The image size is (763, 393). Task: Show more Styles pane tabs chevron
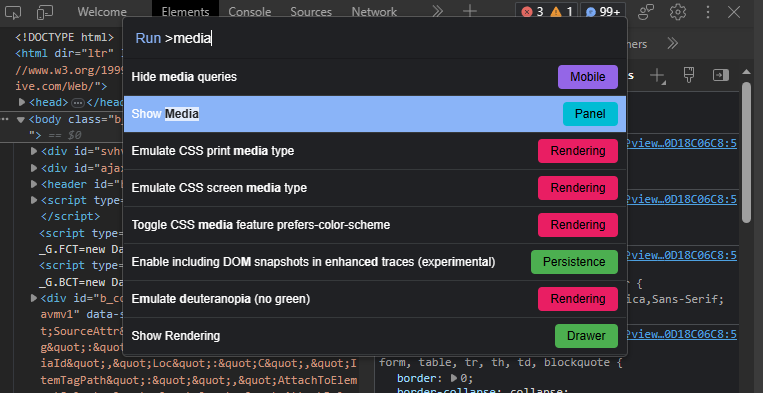pos(672,44)
